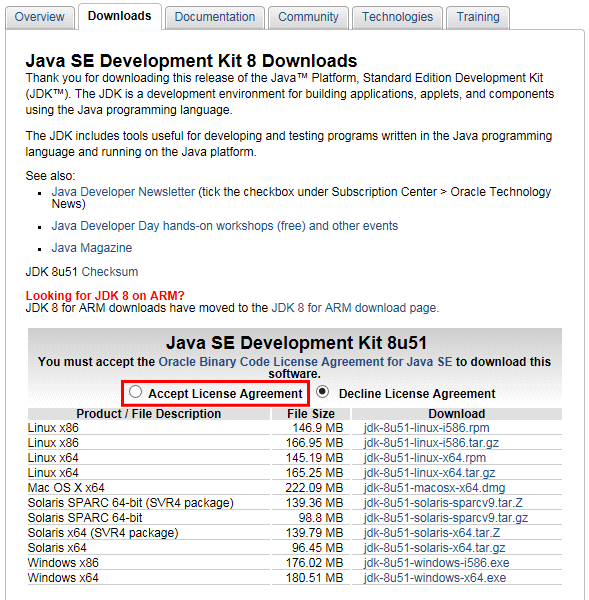This screenshot has width=589, height=600.
Task: Download jdk-8u51-solaris-x64.tar.Z
Action: [x=432, y=533]
